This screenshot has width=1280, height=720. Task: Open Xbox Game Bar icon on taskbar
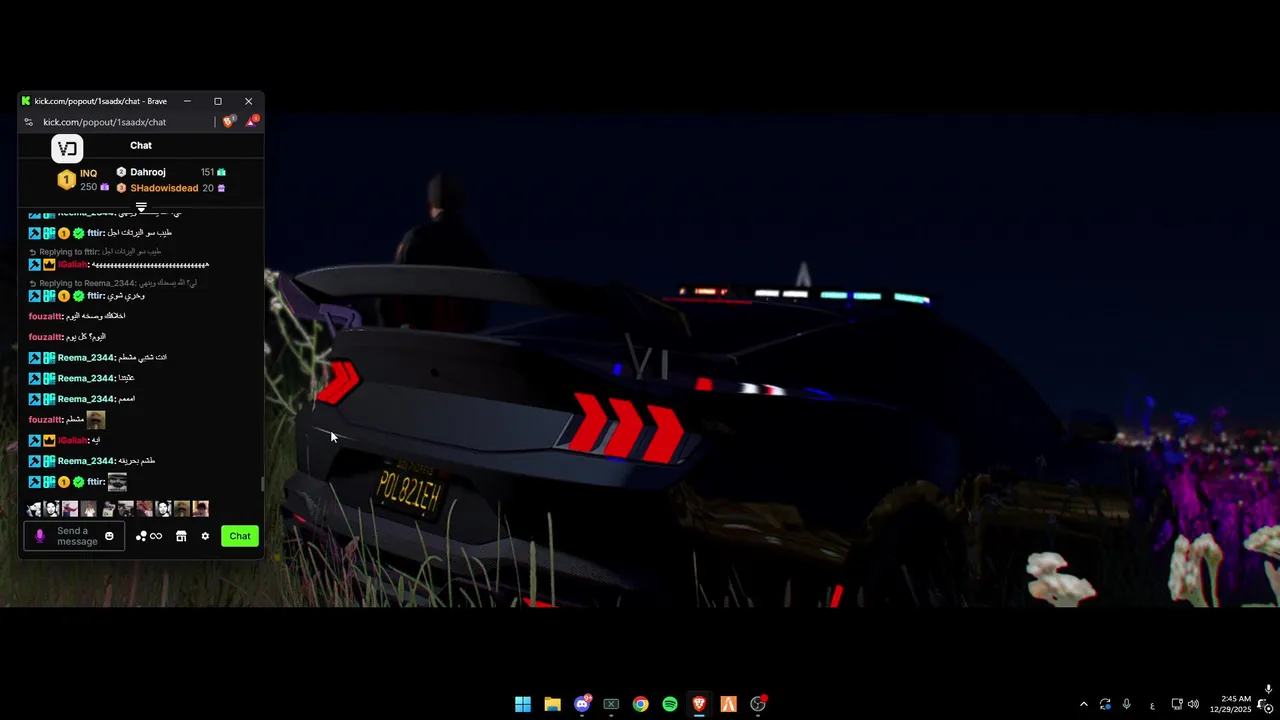pyautogui.click(x=611, y=704)
